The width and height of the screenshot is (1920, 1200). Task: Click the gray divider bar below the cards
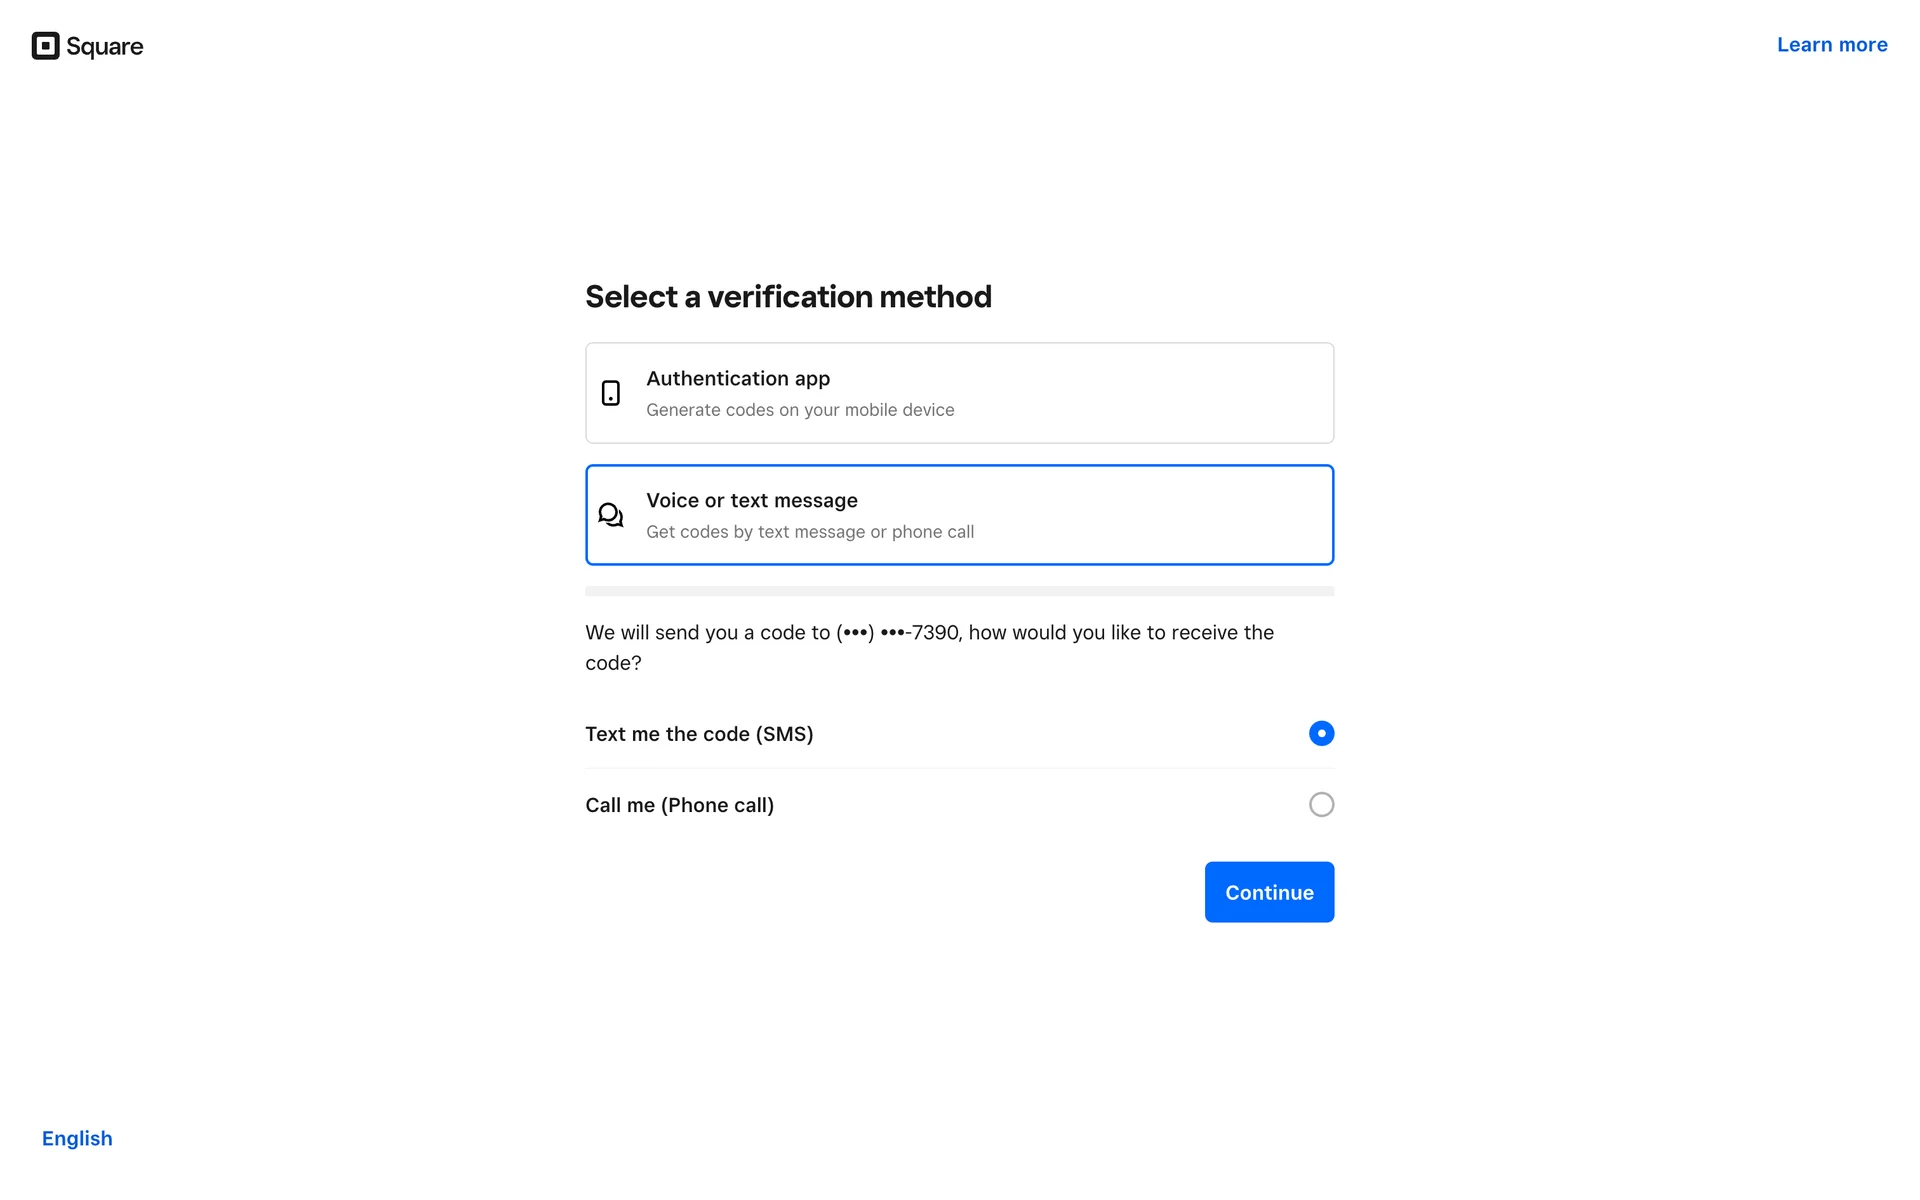(959, 591)
